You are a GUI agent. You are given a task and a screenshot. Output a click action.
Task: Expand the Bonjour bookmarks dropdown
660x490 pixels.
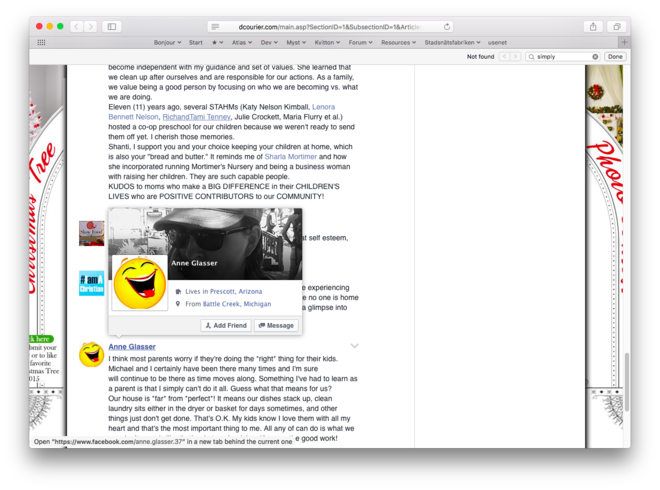tap(167, 43)
